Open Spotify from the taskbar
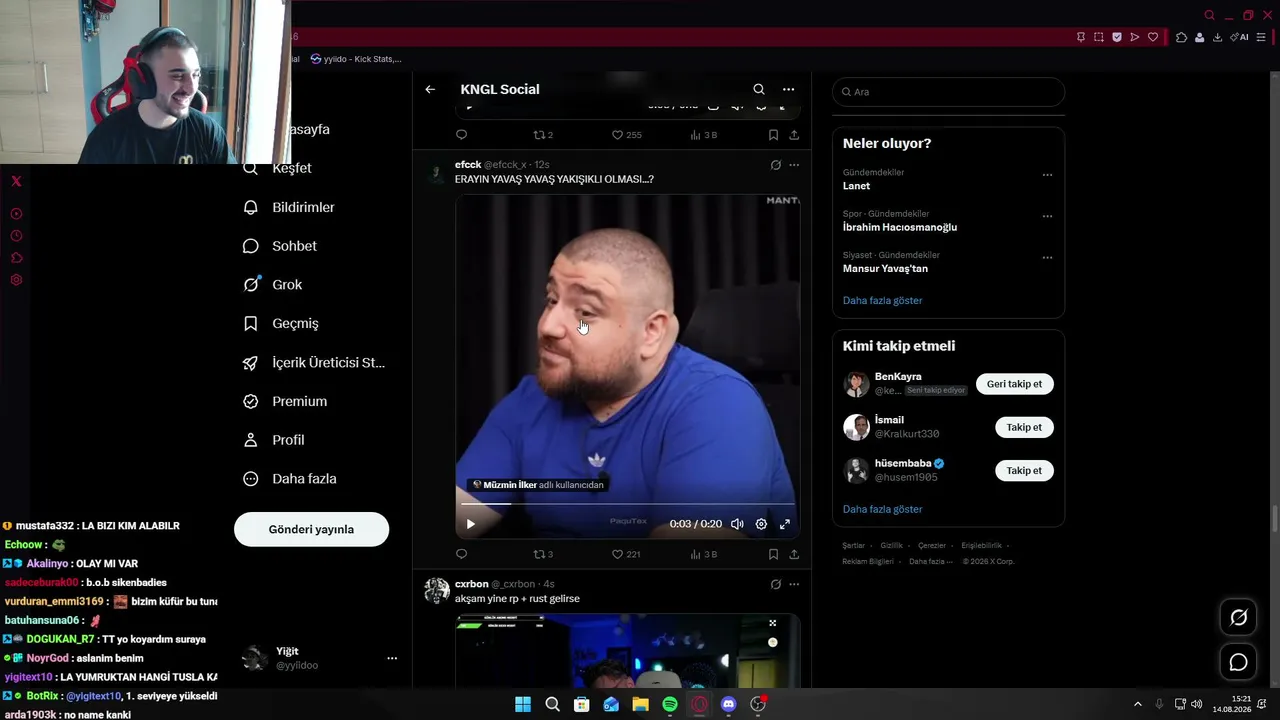 (670, 705)
